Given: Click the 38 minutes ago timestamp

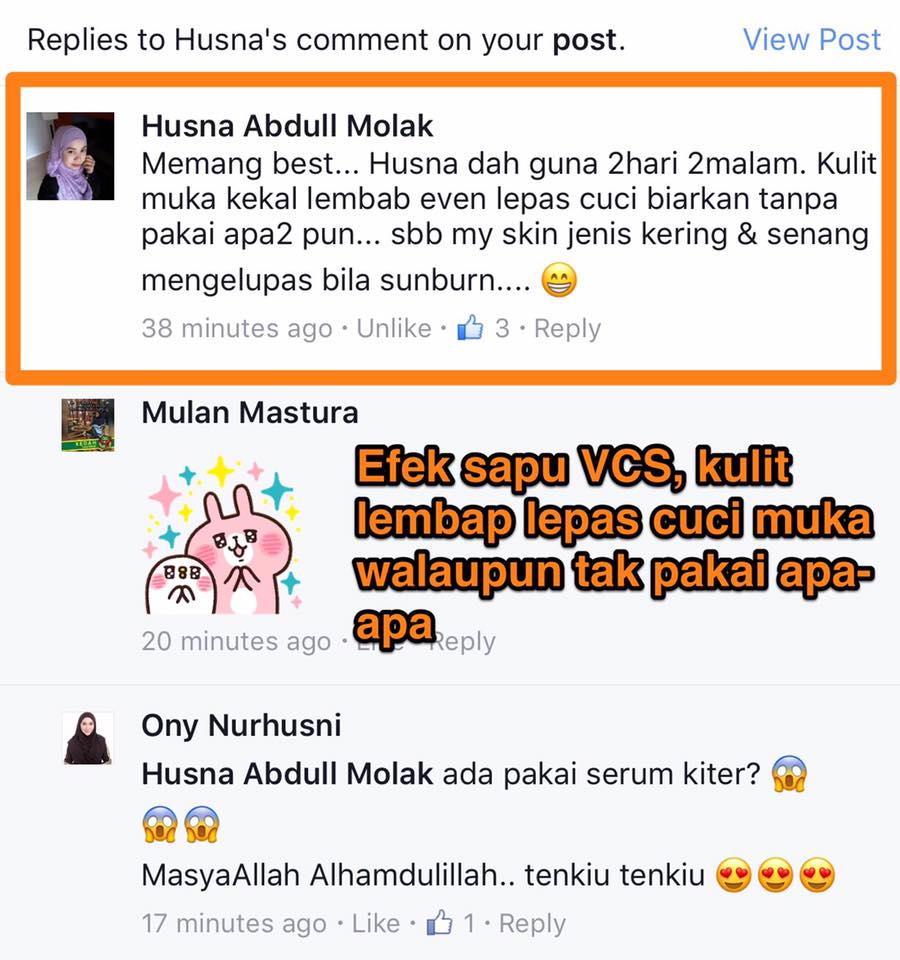Looking at the screenshot, I should pos(237,329).
